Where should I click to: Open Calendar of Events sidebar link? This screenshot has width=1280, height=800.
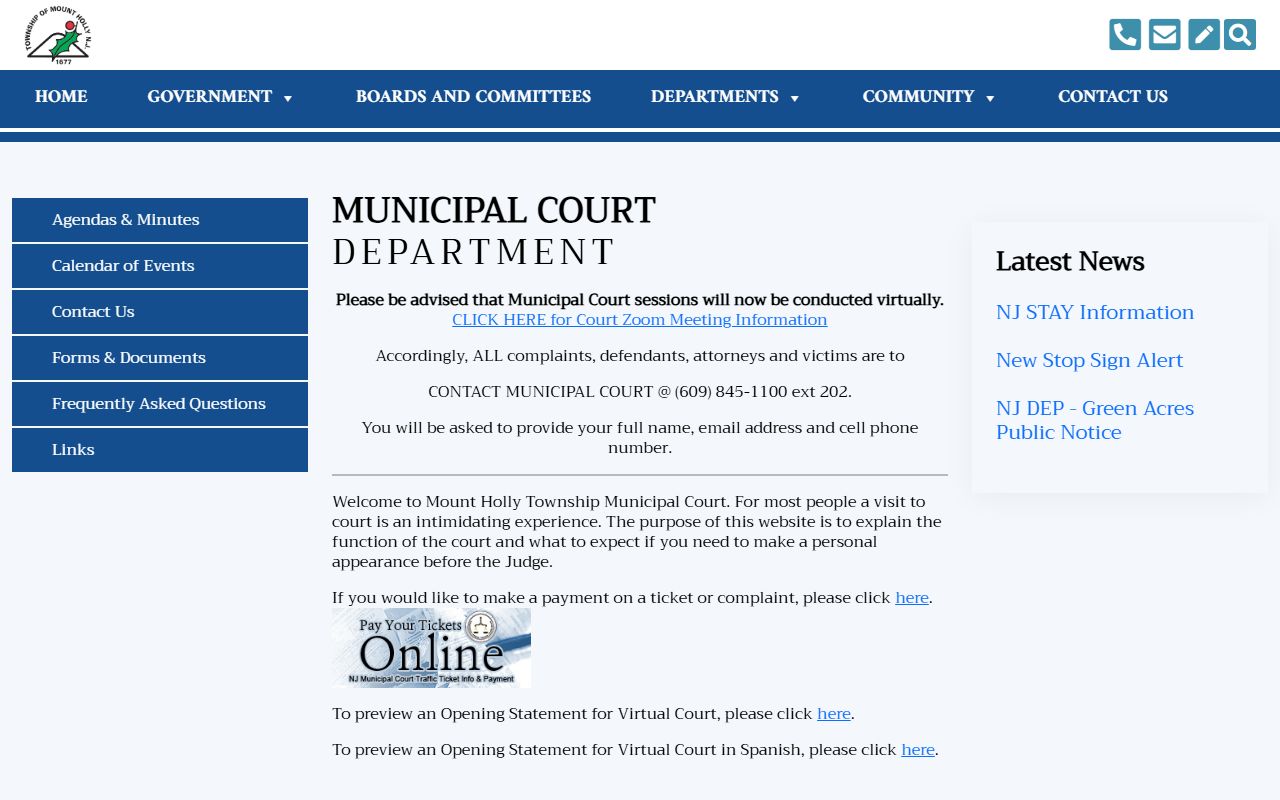[160, 266]
